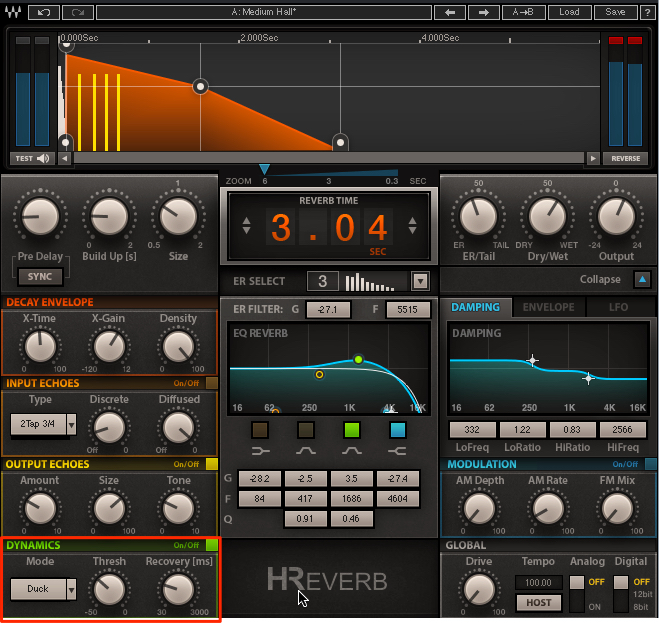Click EQ Q value 0.91
This screenshot has width=659, height=623.
tap(306, 519)
